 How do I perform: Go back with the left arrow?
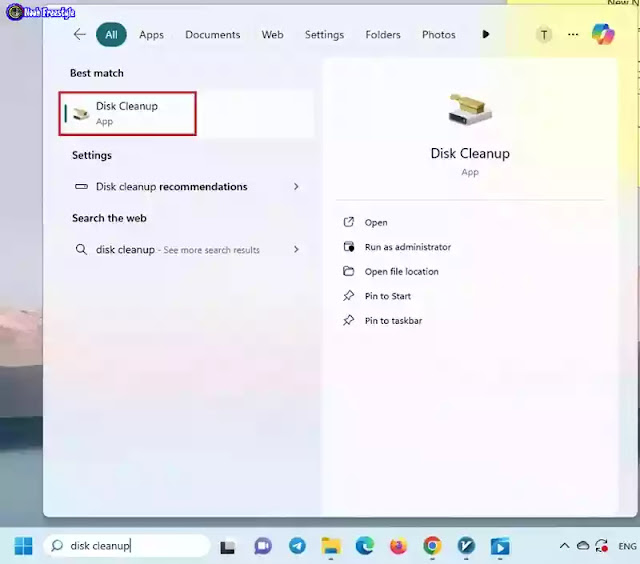tap(80, 35)
